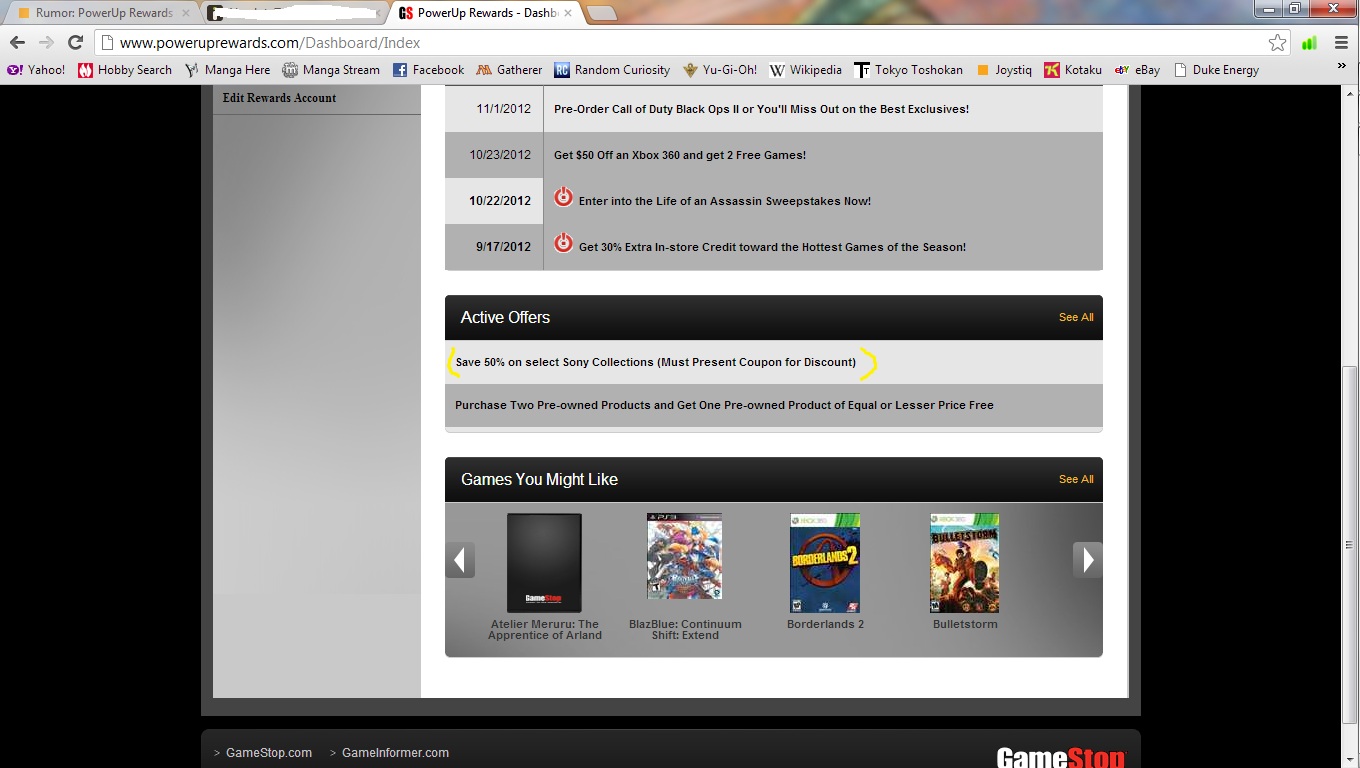Open the Duke Energy bookmark

click(x=1216, y=70)
